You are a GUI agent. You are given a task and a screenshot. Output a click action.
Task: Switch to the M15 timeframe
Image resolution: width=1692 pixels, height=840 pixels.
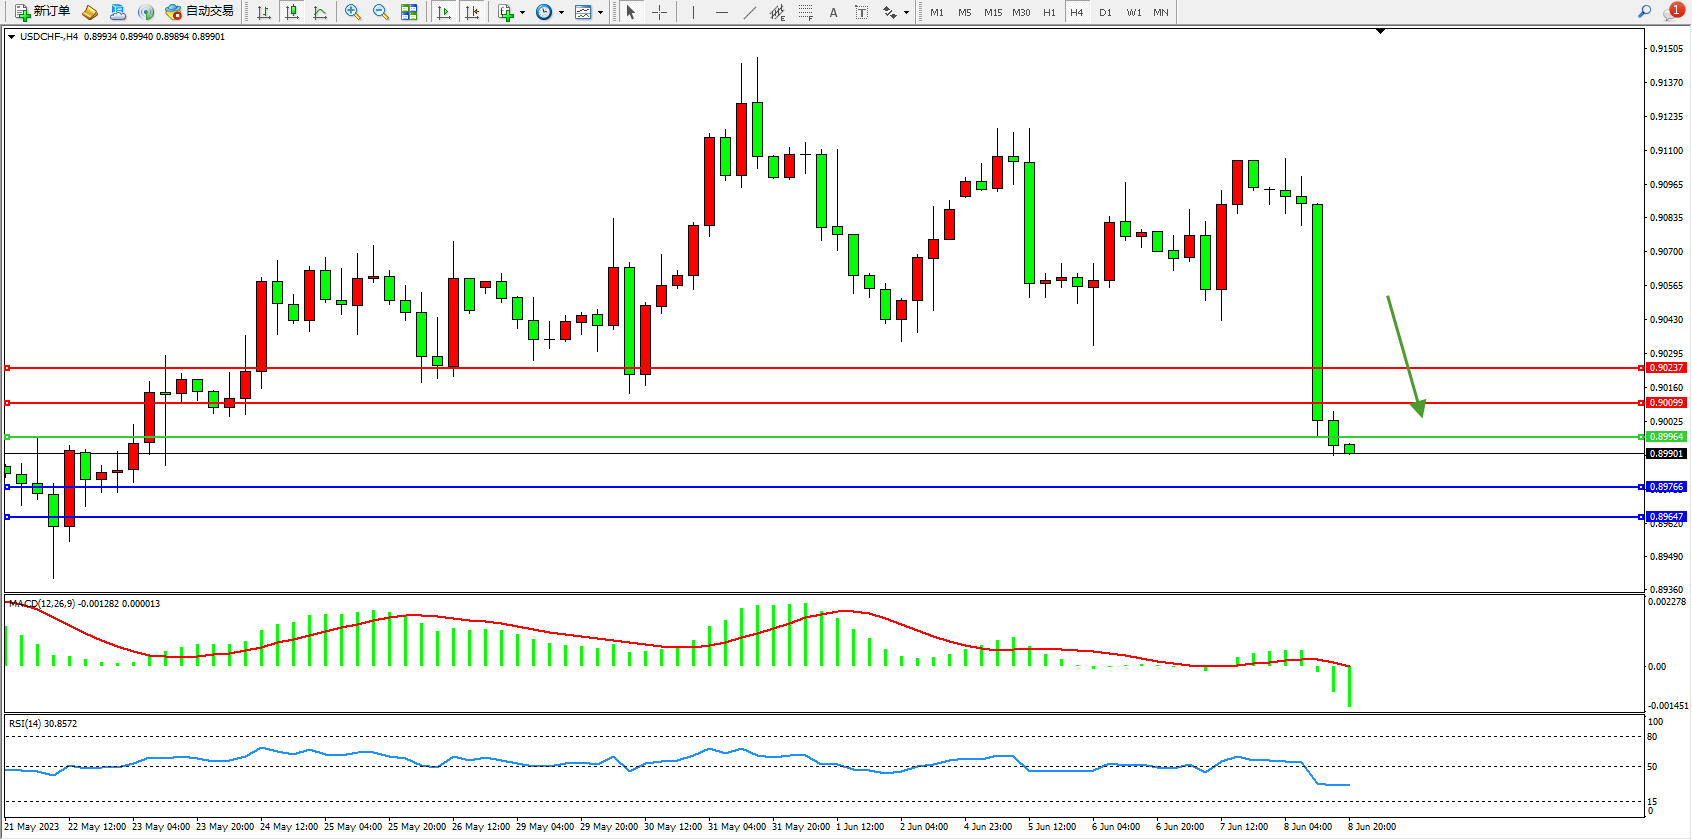tap(992, 12)
